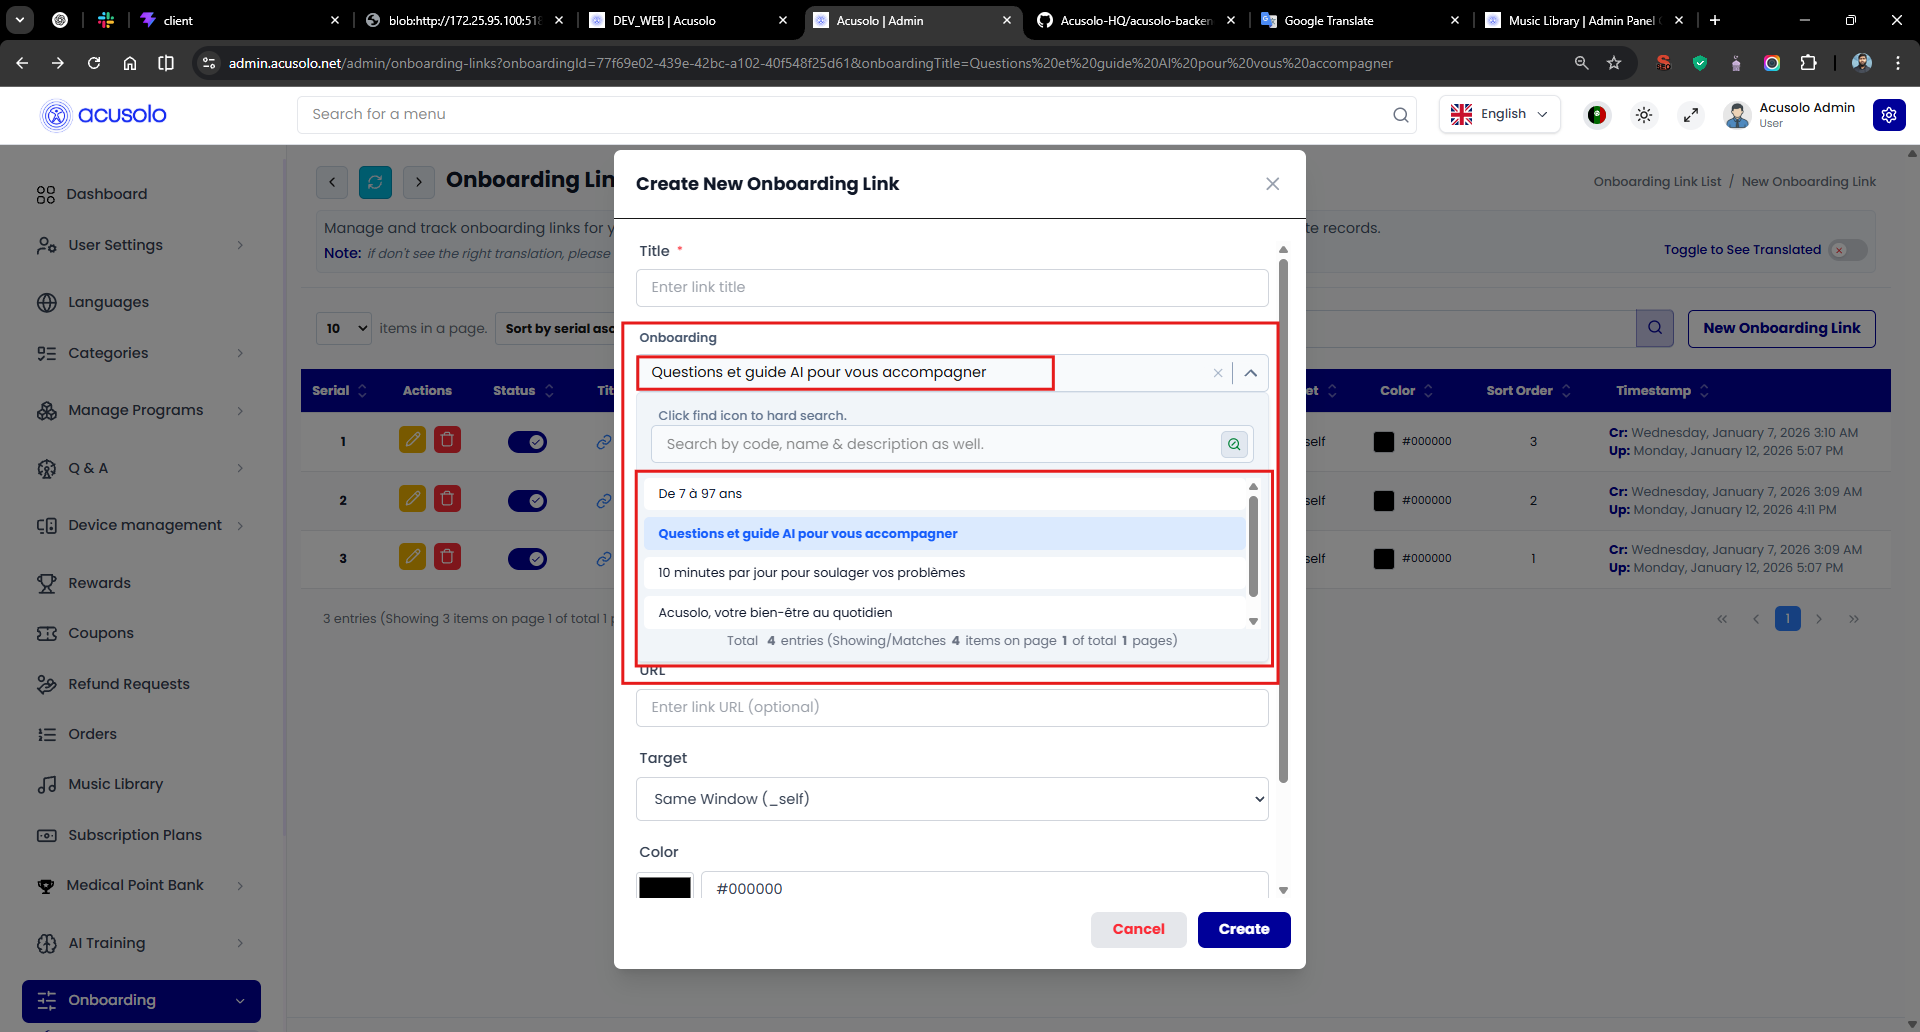
Task: Click the Onboarding Link List breadcrumb
Action: [x=1657, y=182]
